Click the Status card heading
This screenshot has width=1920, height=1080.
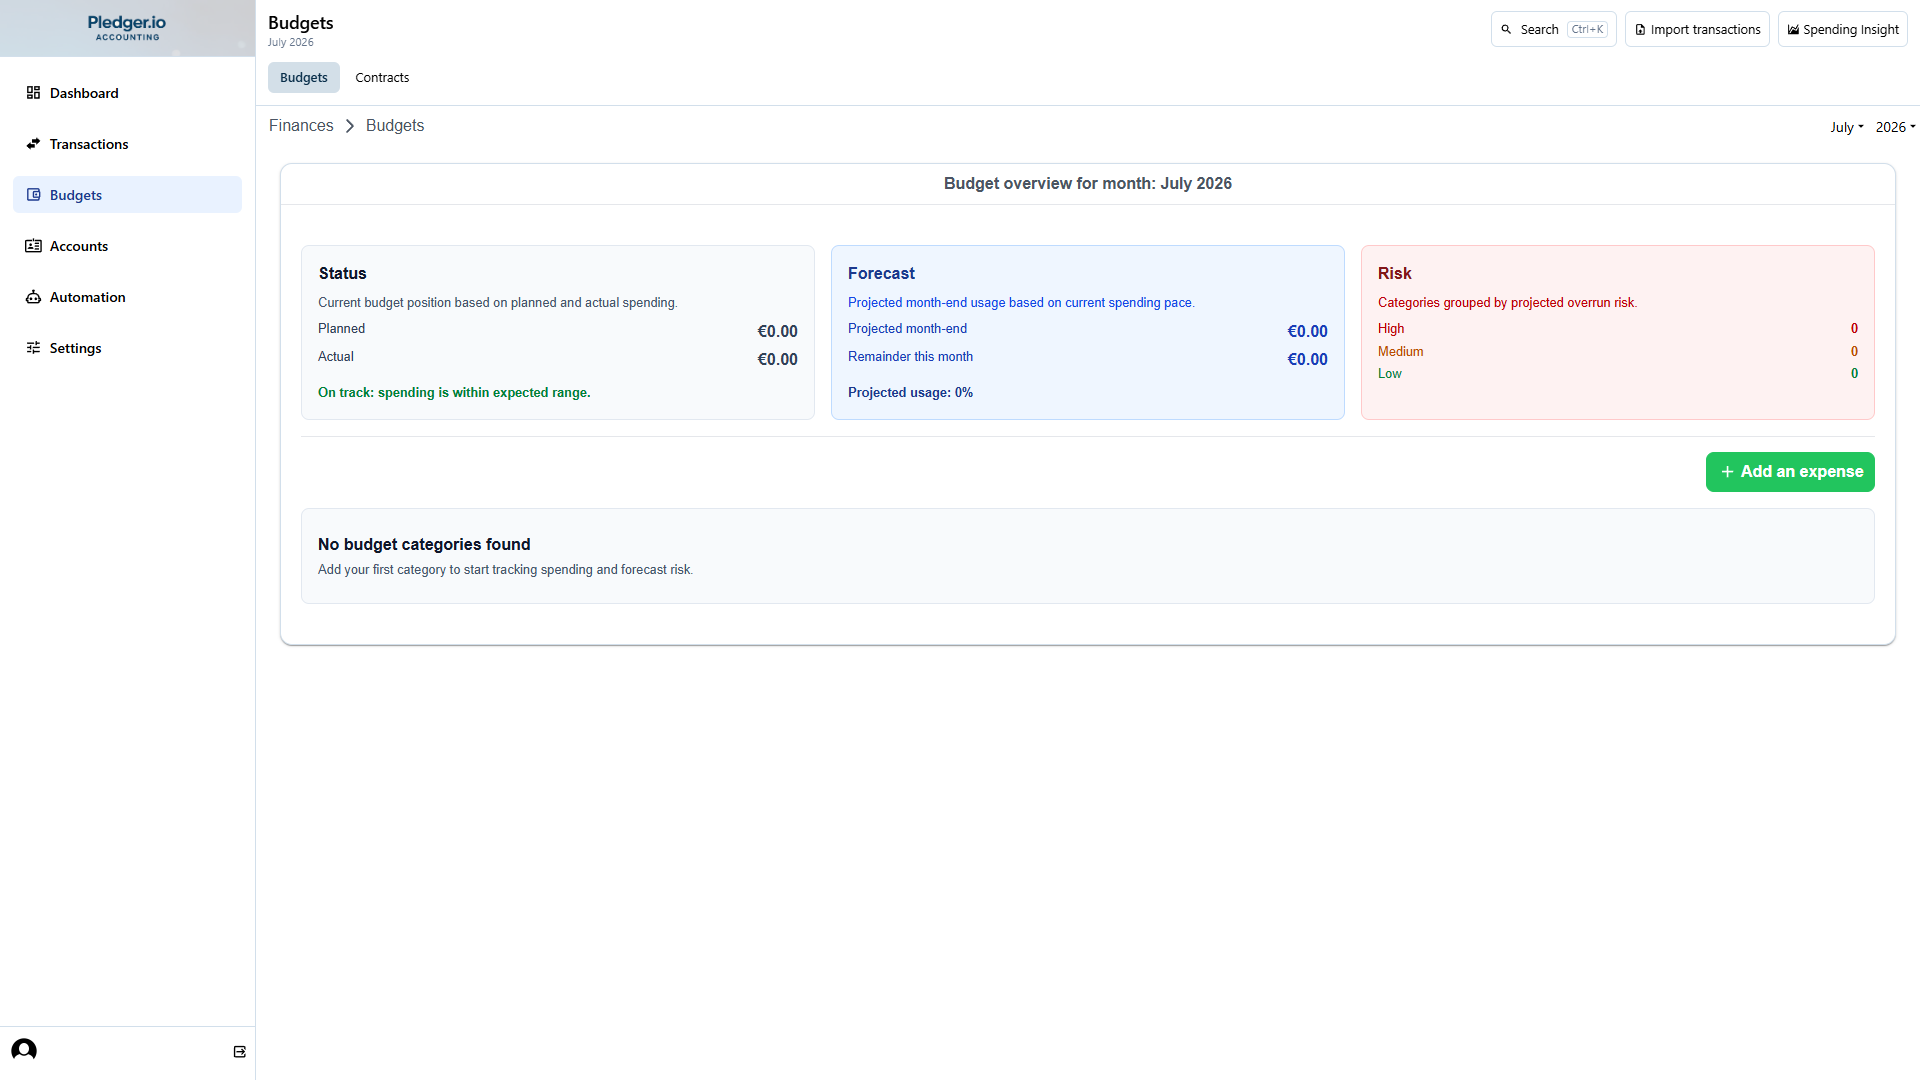pos(342,274)
